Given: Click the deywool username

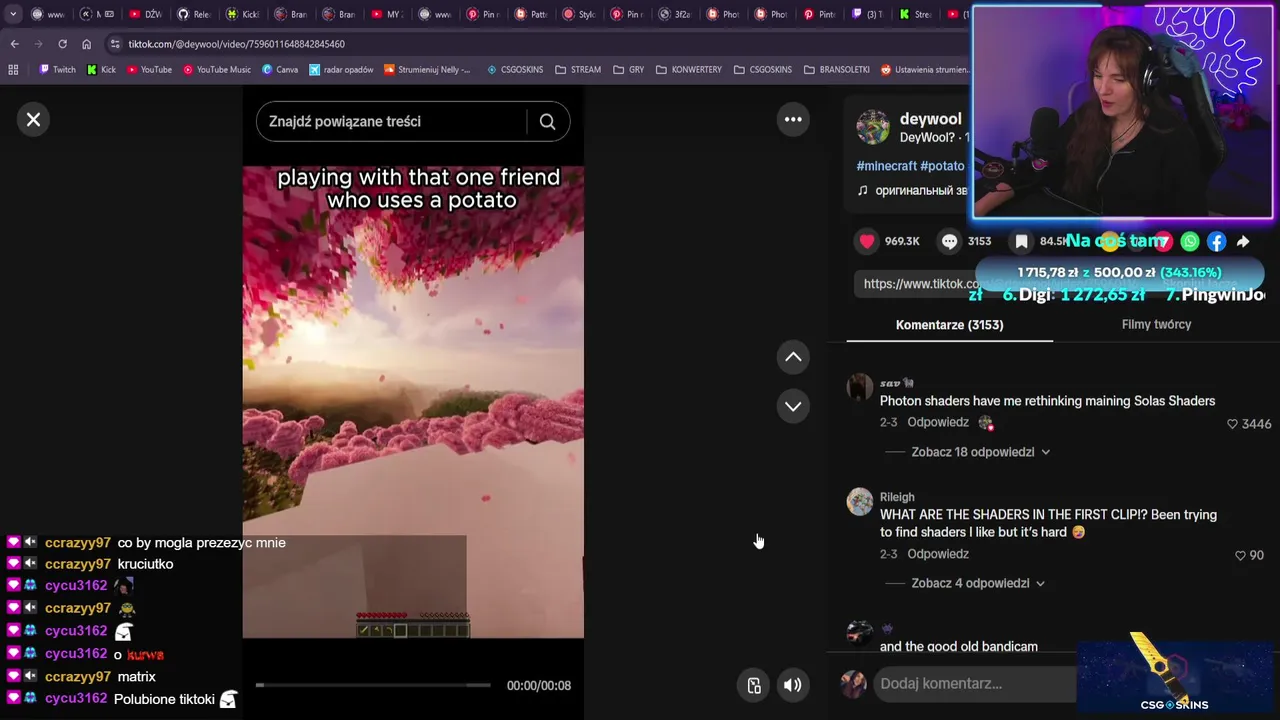Looking at the screenshot, I should (x=930, y=119).
